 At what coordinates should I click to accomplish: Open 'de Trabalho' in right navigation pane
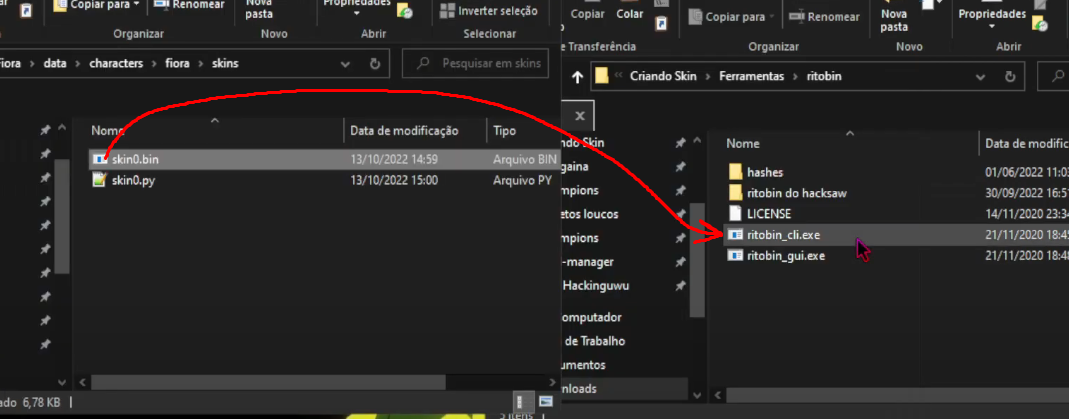coord(594,341)
